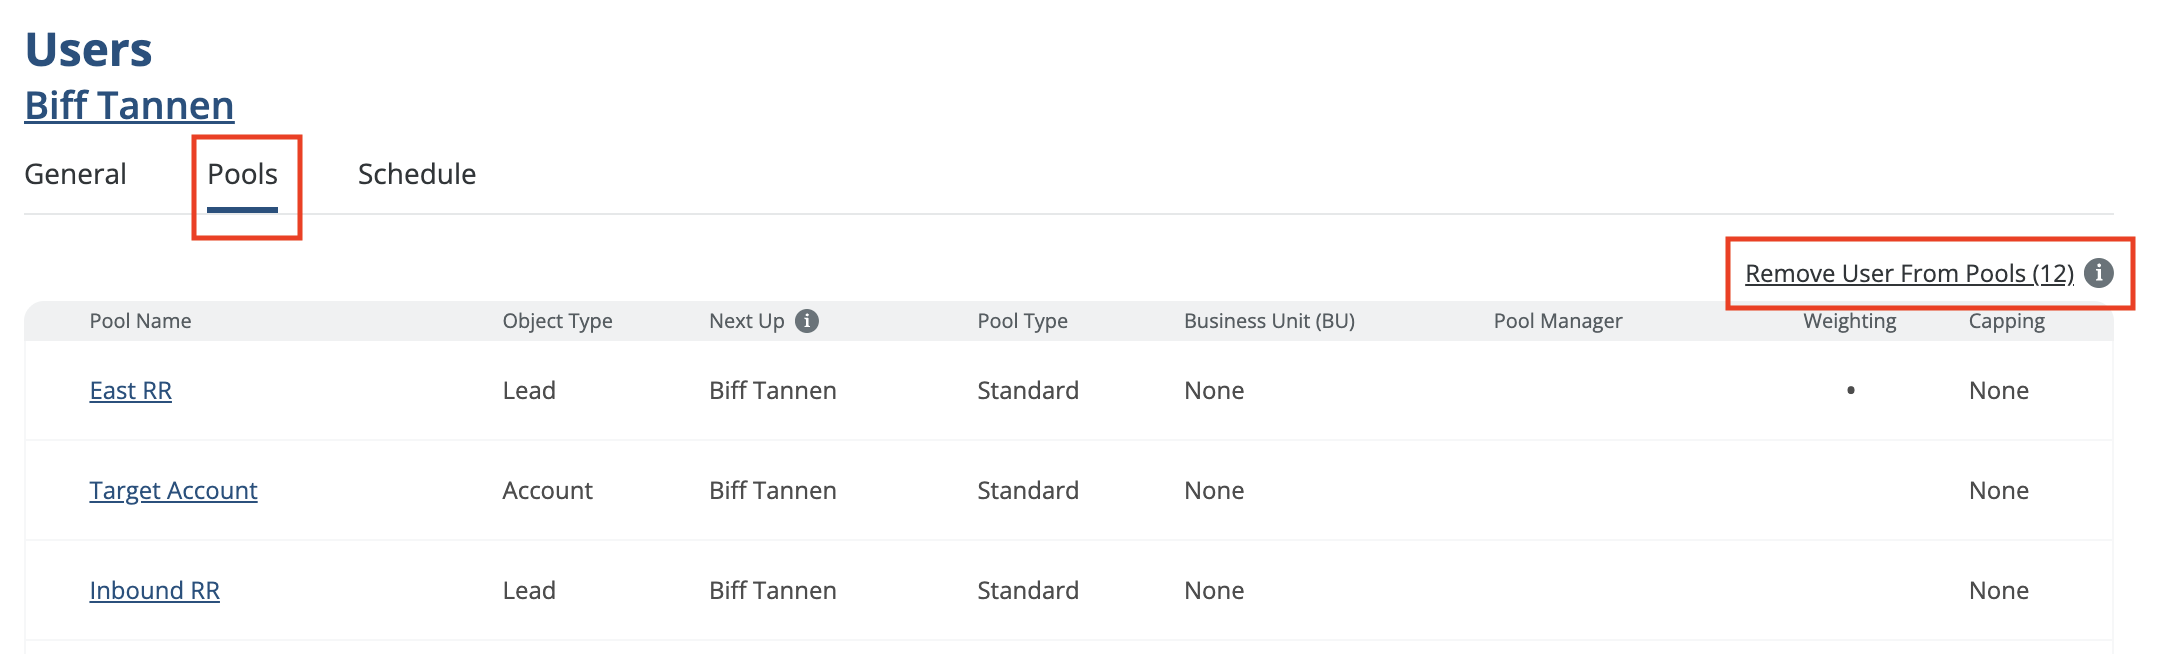Click the Capping column header
This screenshot has height=654, width=2160.
[x=2006, y=321]
